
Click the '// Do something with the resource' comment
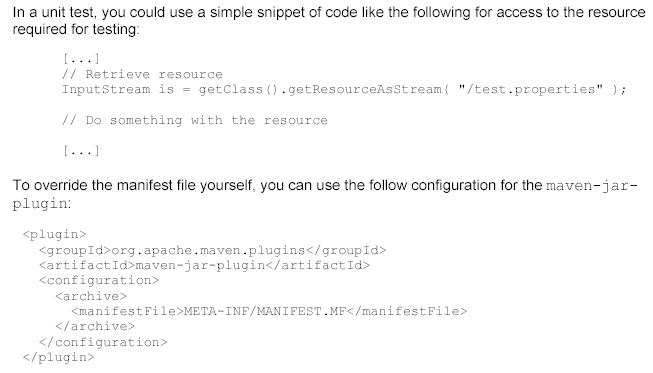195,120
